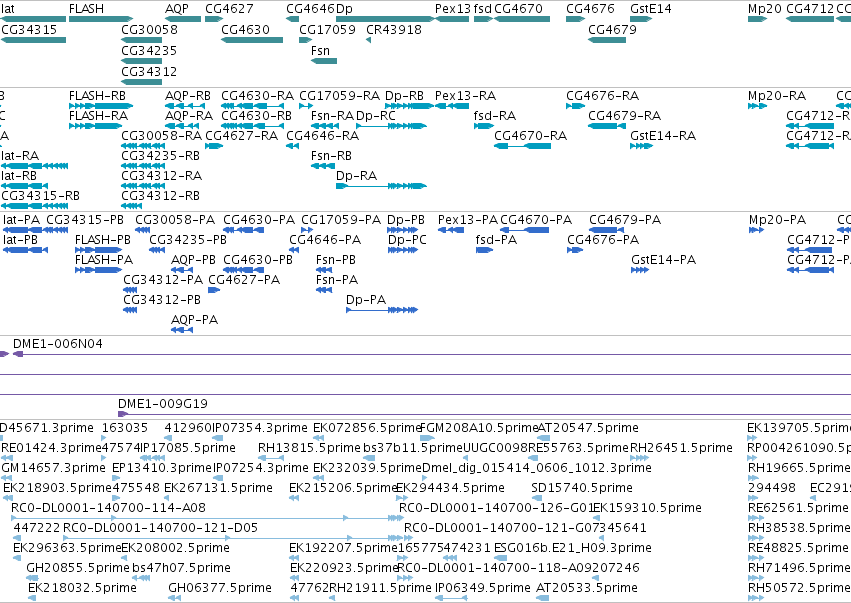The width and height of the screenshot is (851, 603).
Task: Select the GstE14-PA protein label
Action: click(x=663, y=260)
